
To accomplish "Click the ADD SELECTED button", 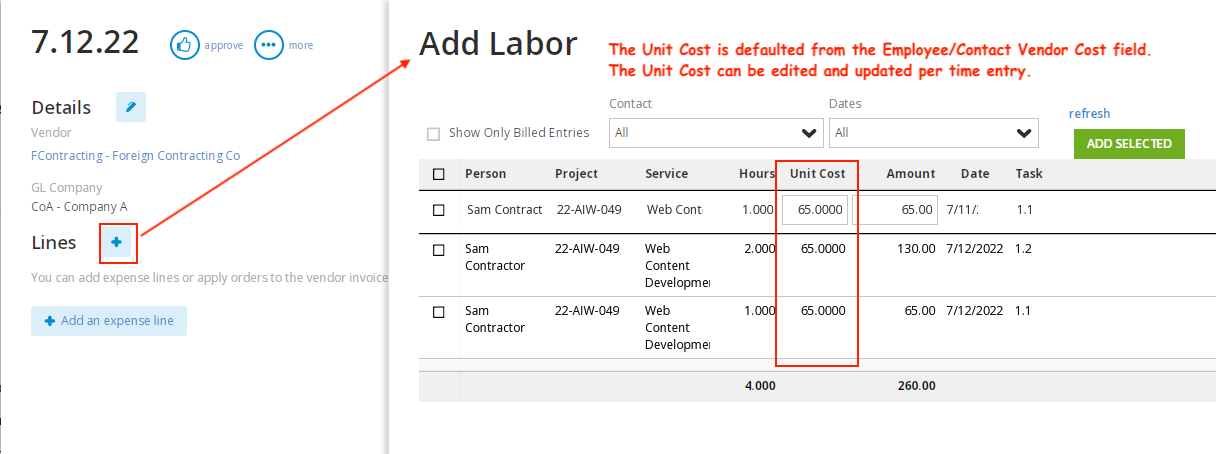I will coord(1129,144).
